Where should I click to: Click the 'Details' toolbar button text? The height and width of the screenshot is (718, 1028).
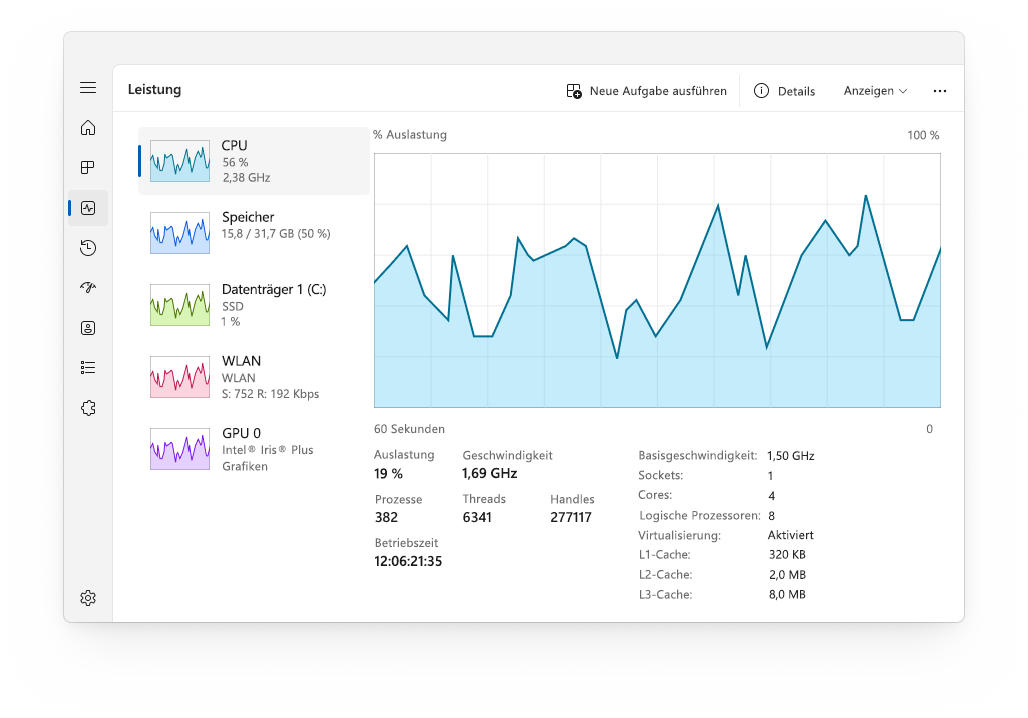[x=797, y=91]
